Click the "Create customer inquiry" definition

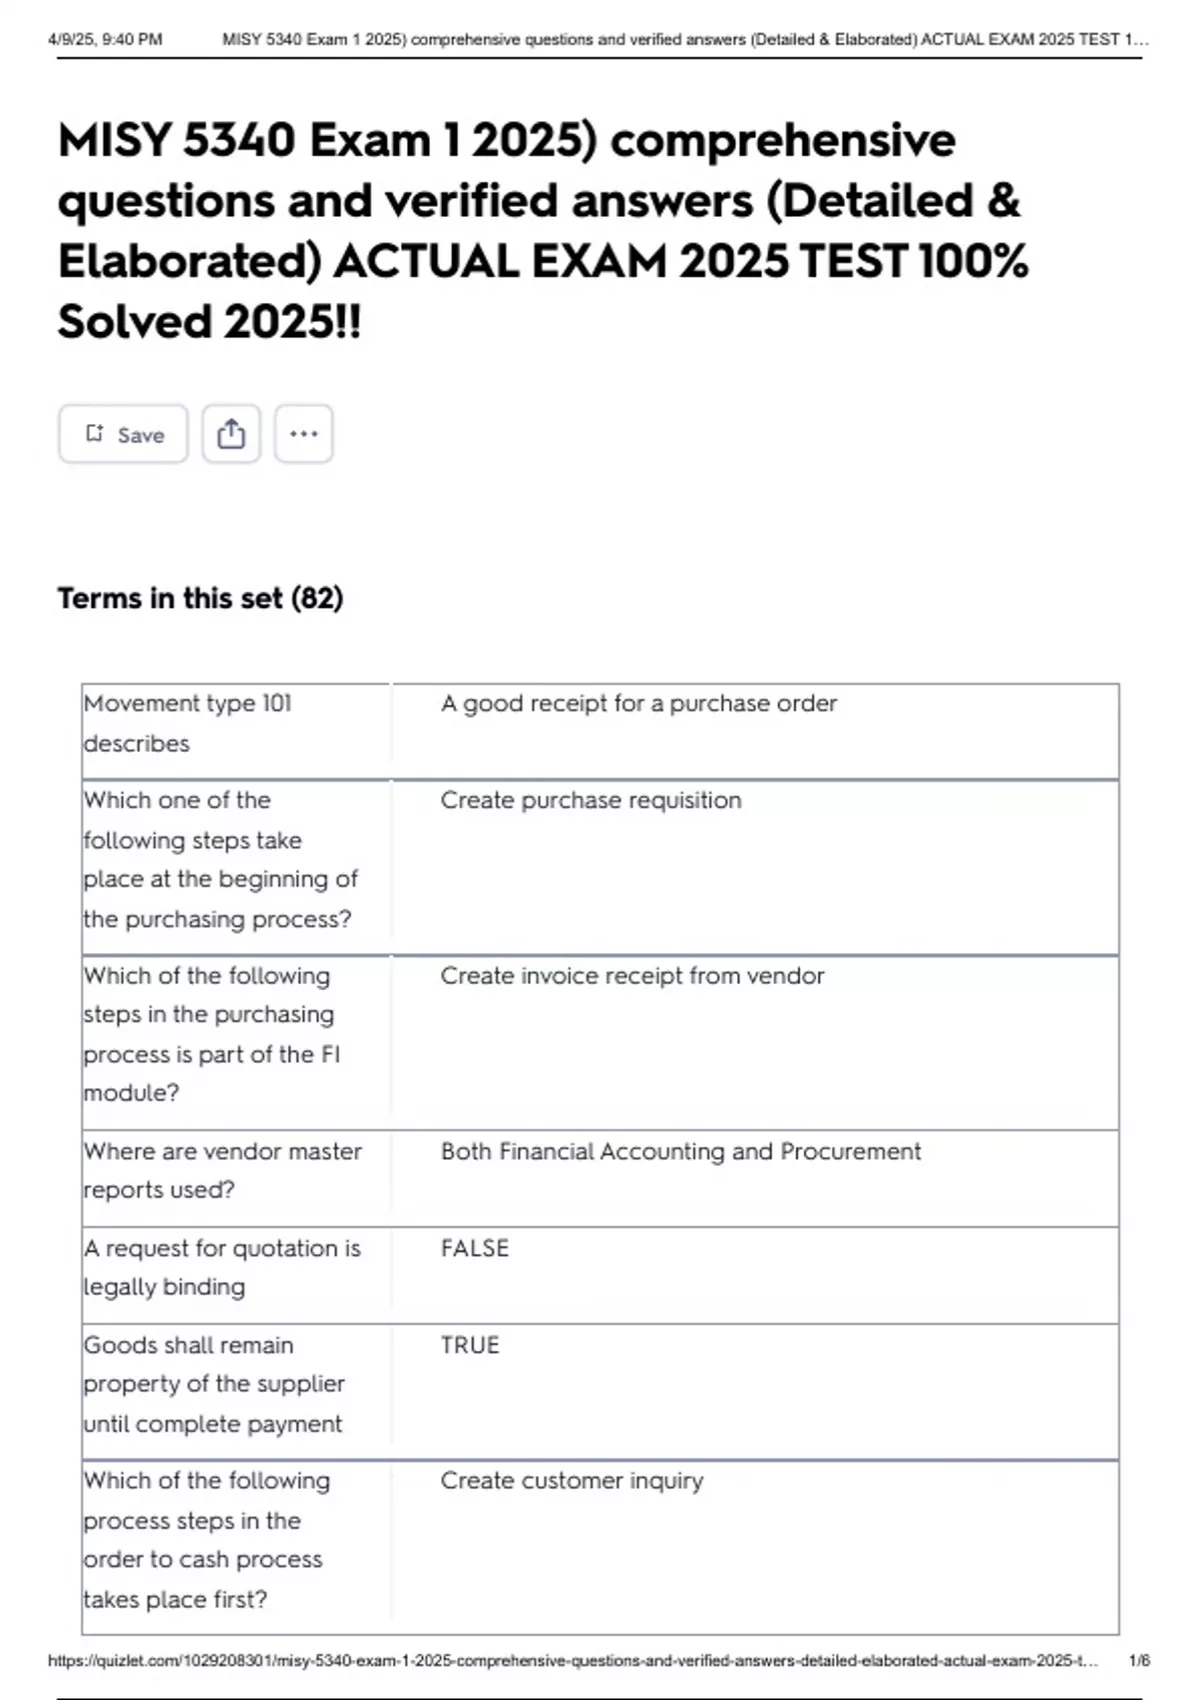572,1481
